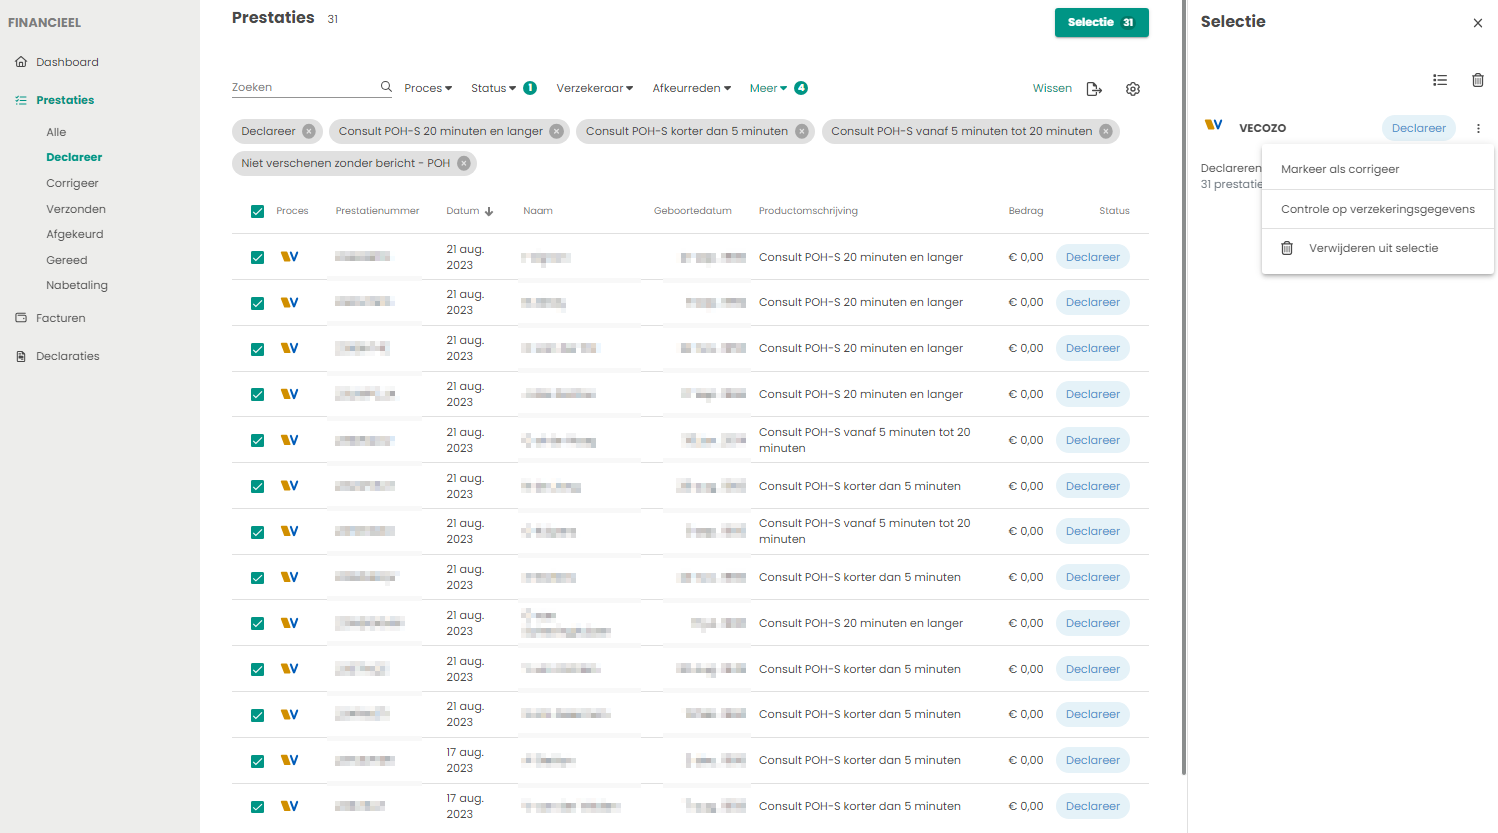
Task: Click the export icon next to Wissen
Action: 1094,89
